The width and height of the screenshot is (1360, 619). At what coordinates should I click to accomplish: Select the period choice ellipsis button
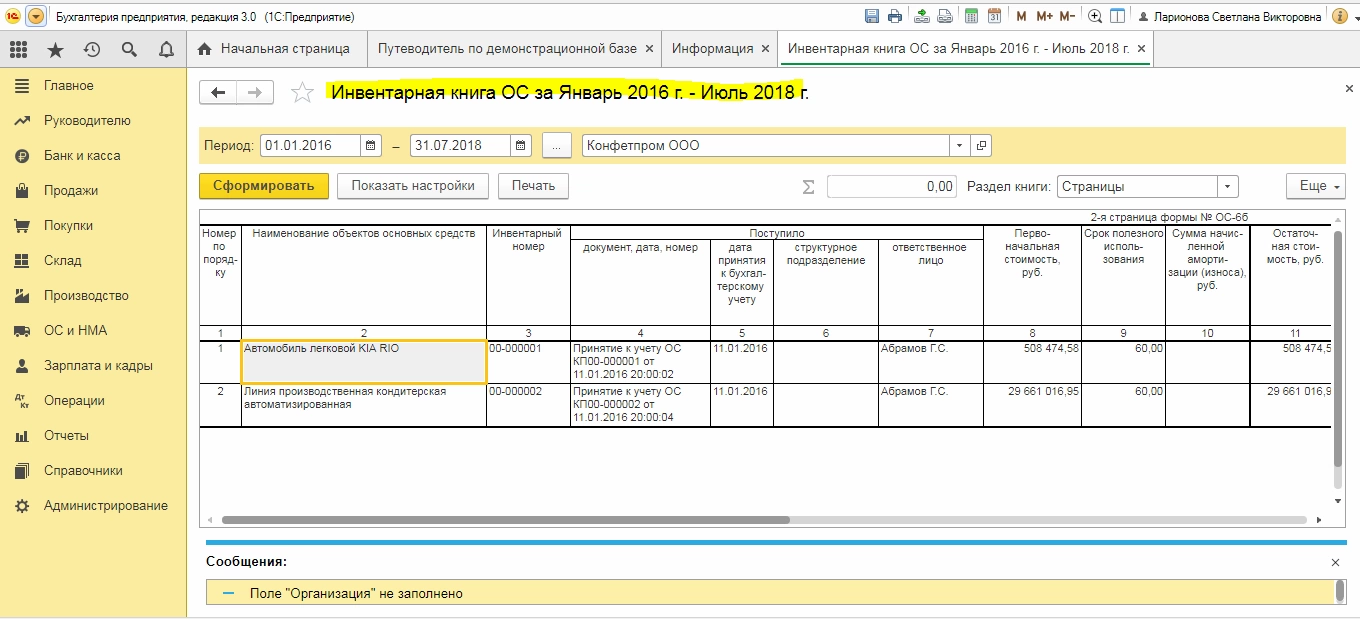[x=556, y=145]
